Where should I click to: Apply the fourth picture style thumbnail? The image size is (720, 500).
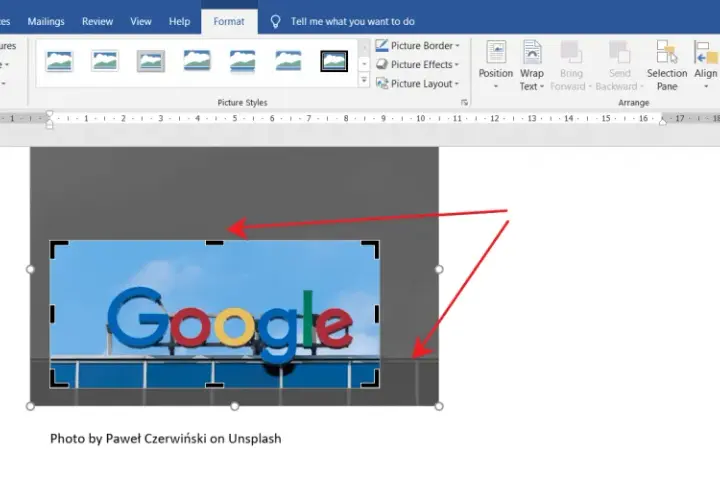pyautogui.click(x=197, y=61)
